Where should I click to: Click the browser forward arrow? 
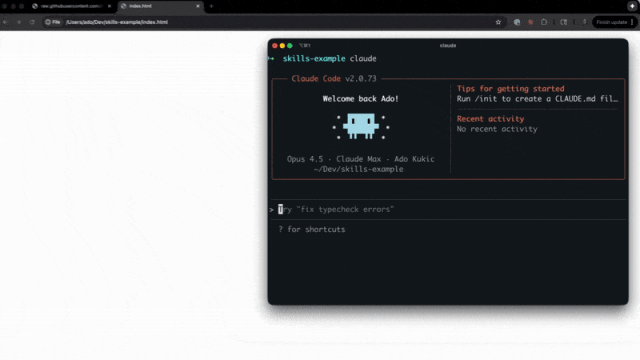(x=19, y=22)
